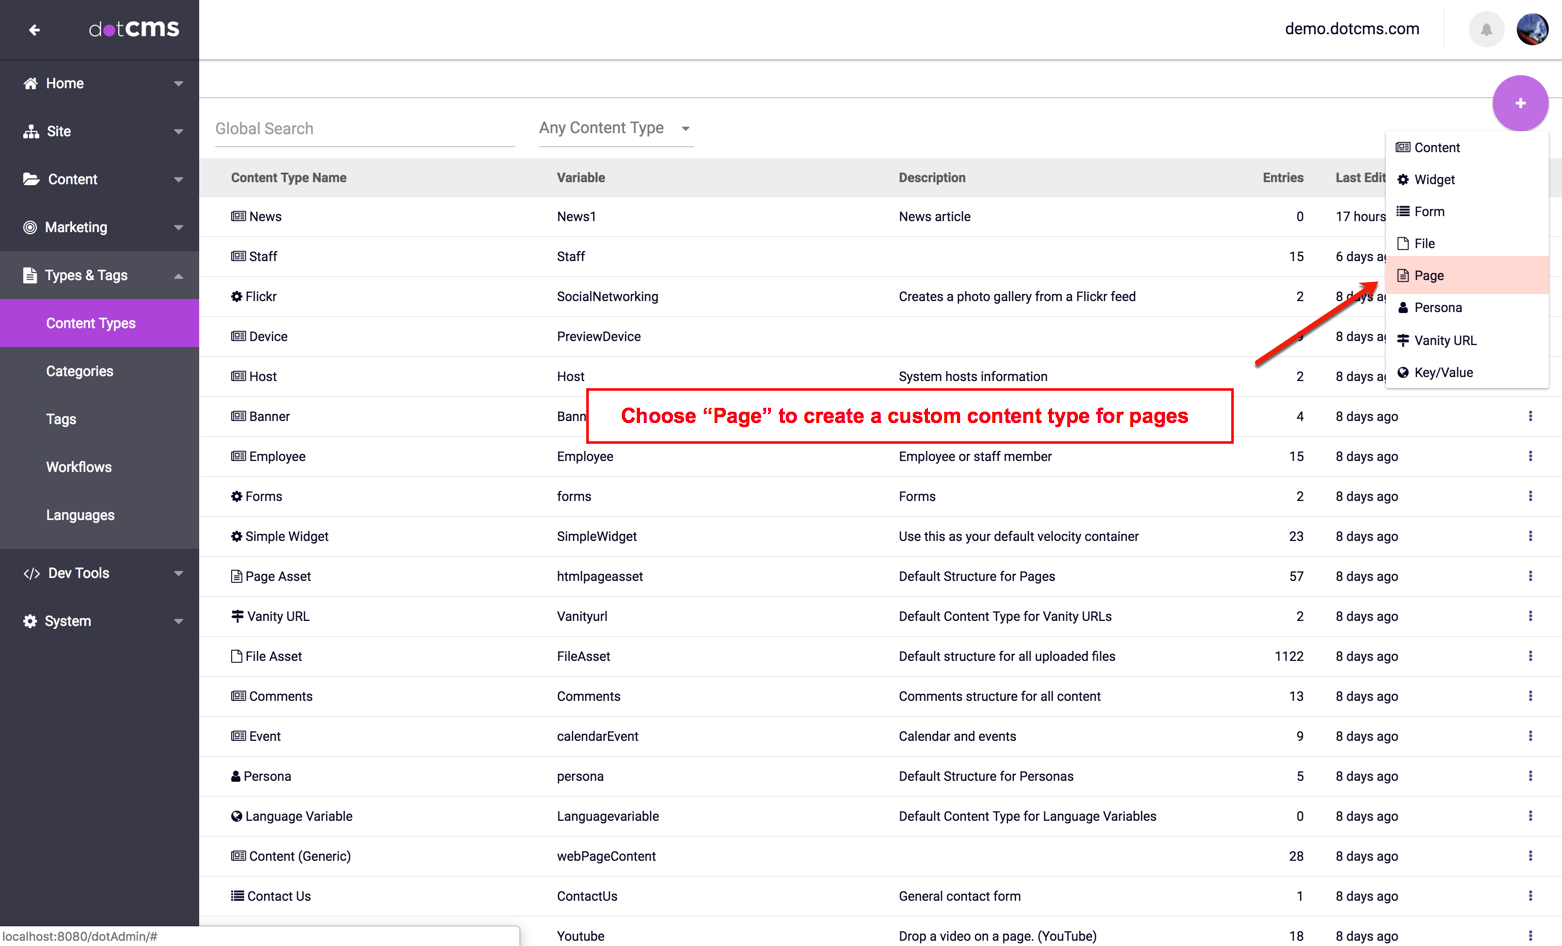Screen dimensions: 1562x946
Task: Collapse the Types & Tags section
Action: tap(100, 275)
